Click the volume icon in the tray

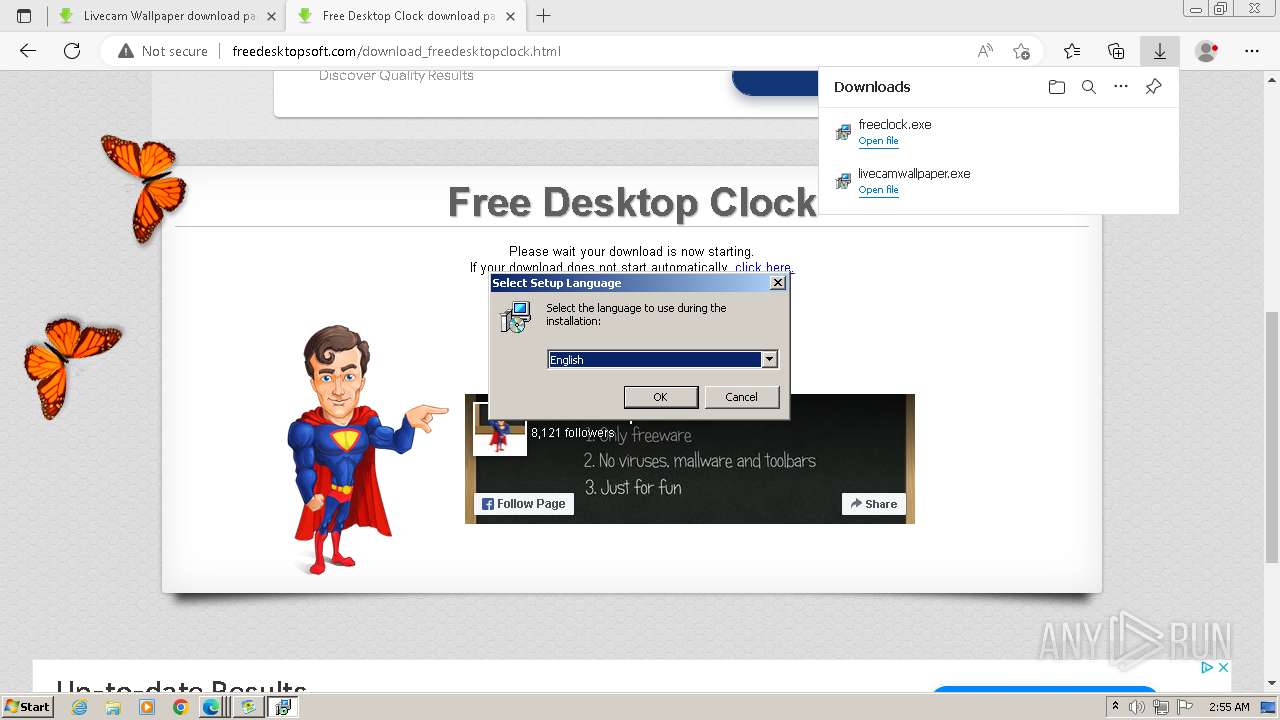[x=1138, y=707]
